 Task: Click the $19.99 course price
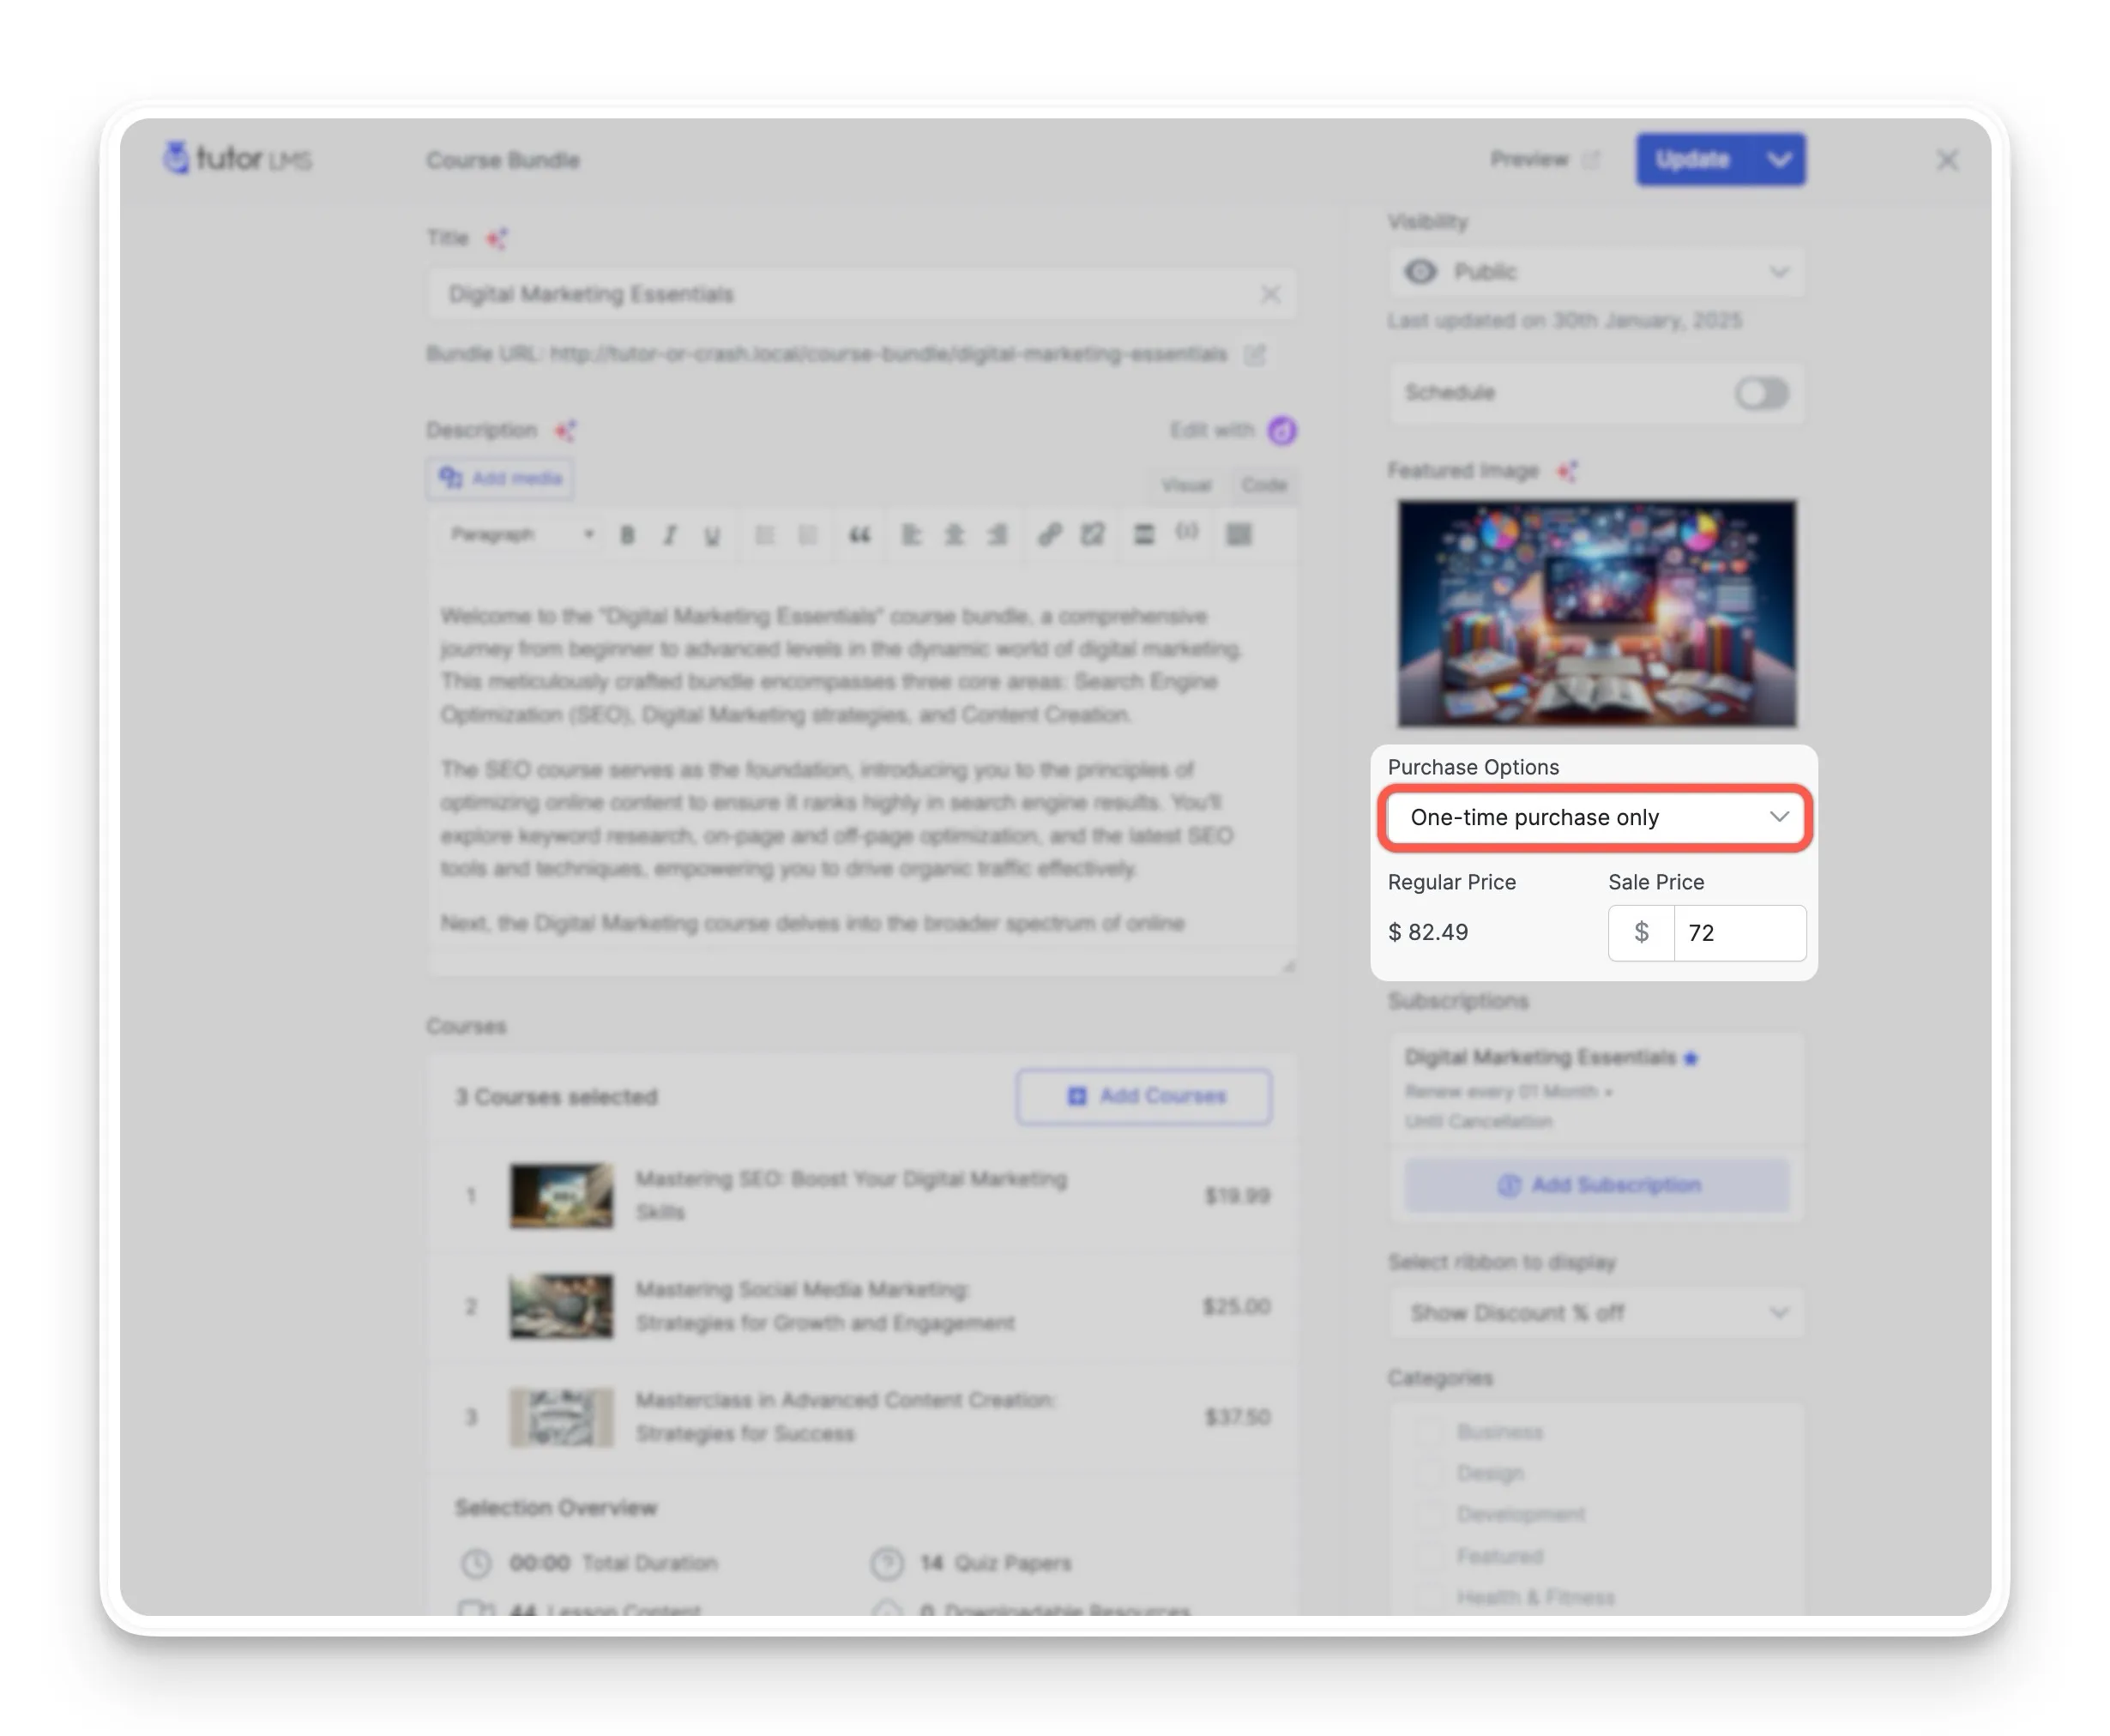pos(1237,1195)
